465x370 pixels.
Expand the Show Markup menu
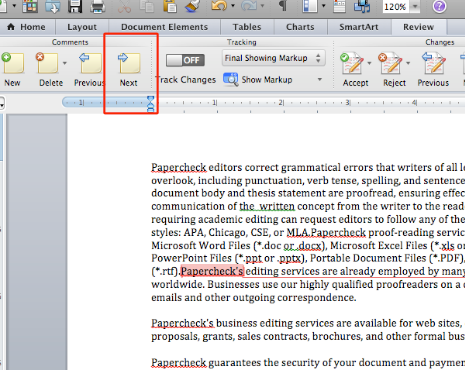(320, 80)
